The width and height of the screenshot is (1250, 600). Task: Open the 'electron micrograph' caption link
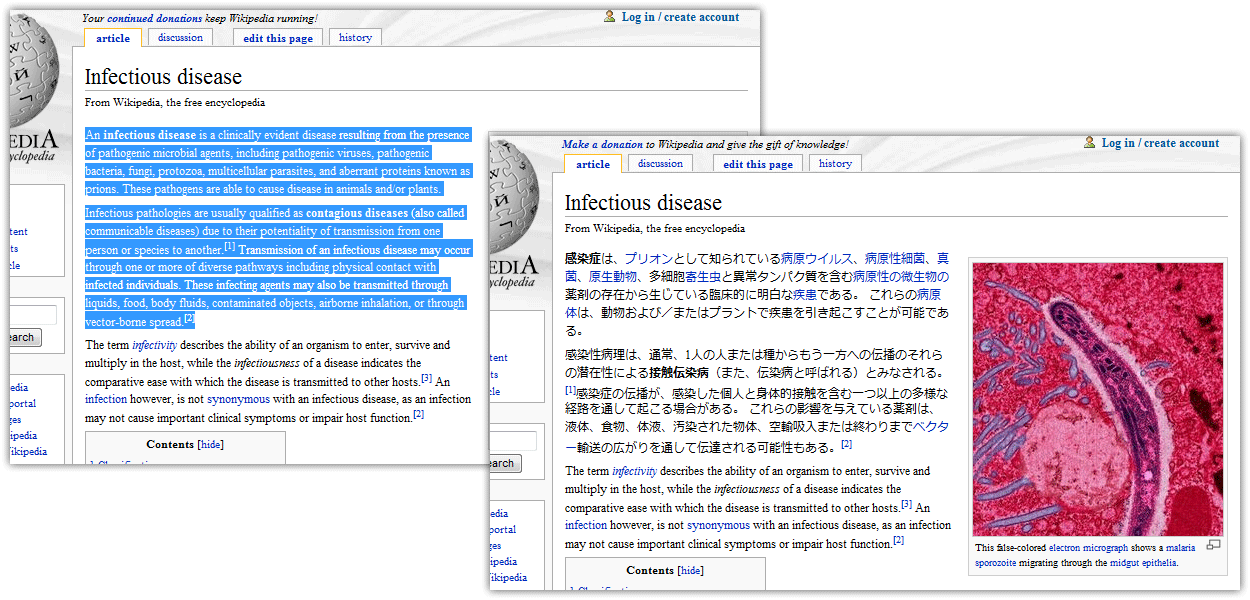click(x=1088, y=548)
